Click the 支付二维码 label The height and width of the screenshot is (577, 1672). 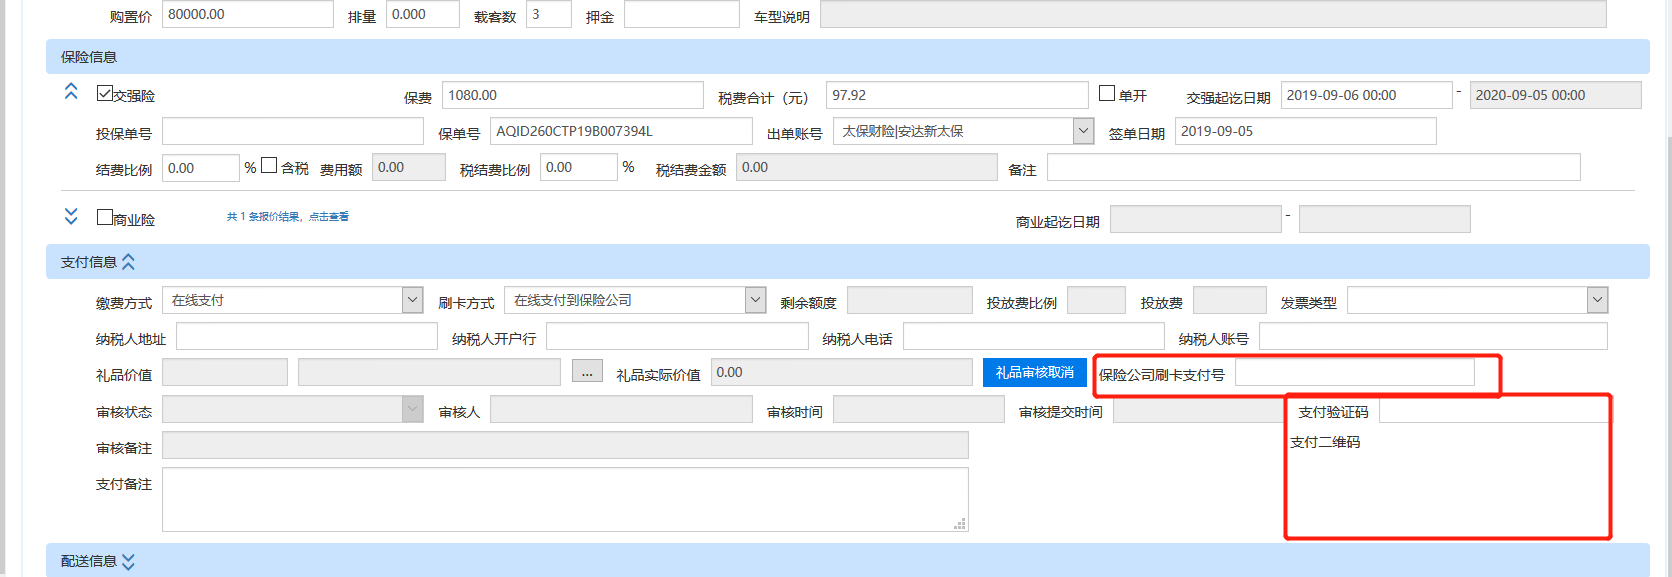pos(1325,442)
